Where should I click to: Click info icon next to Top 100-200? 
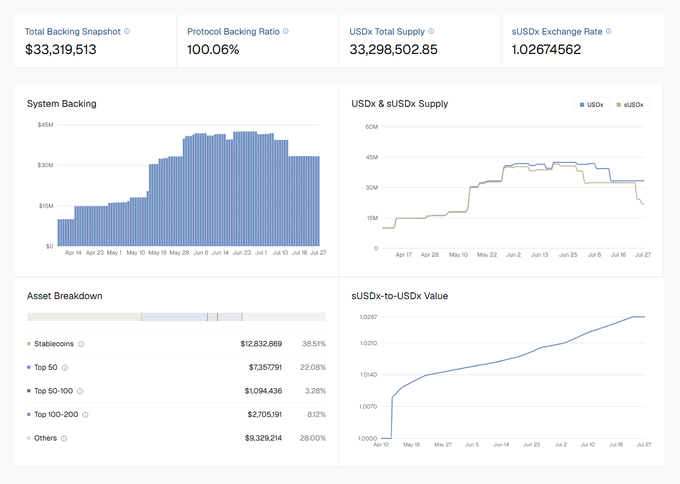85,415
